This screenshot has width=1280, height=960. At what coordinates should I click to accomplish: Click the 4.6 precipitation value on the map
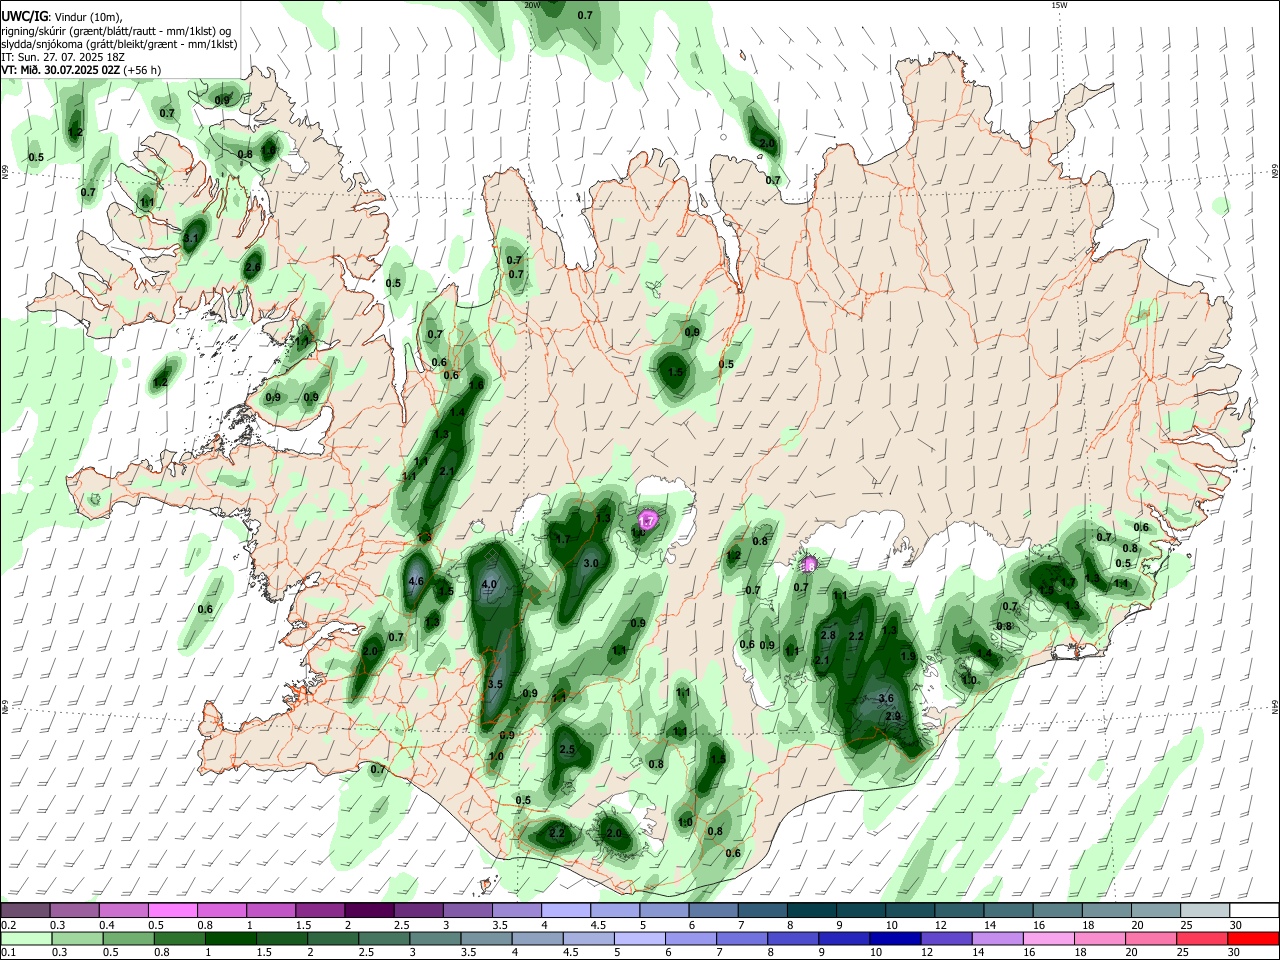click(417, 581)
